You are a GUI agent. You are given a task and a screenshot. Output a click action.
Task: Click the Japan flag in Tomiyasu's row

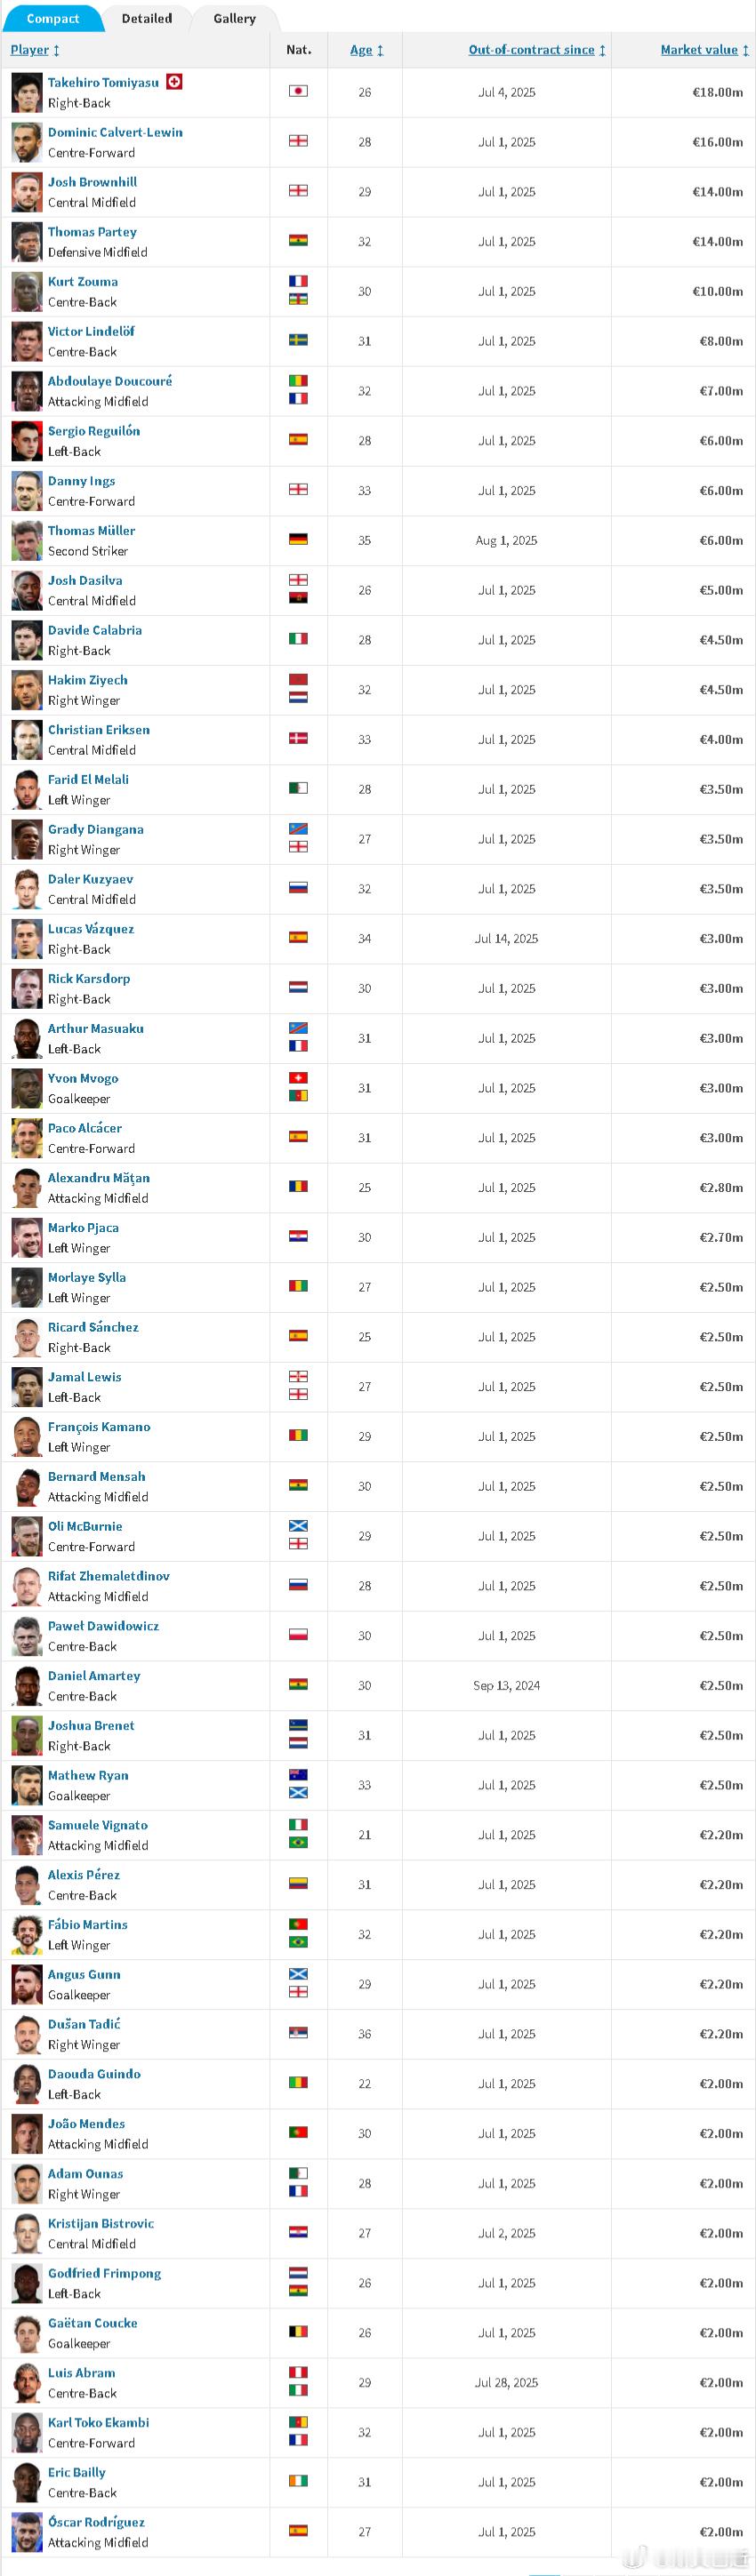point(298,91)
